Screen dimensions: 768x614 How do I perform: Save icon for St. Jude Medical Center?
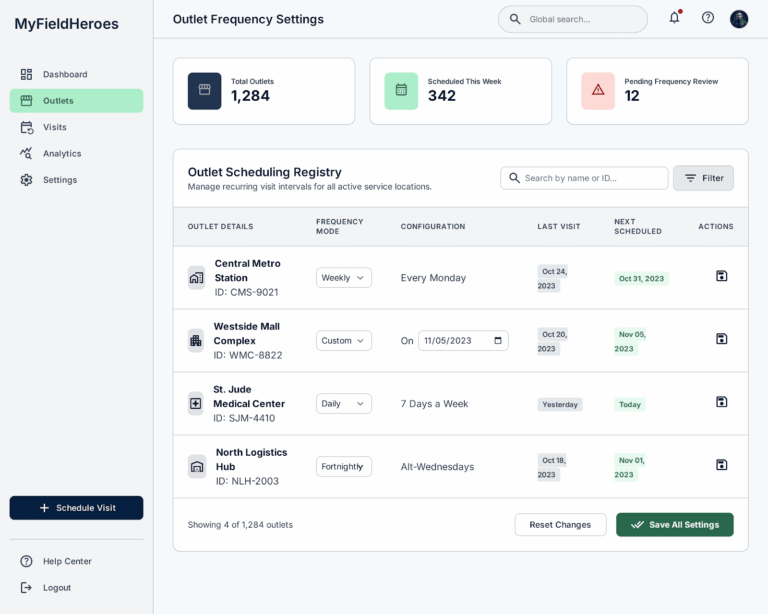(x=721, y=402)
